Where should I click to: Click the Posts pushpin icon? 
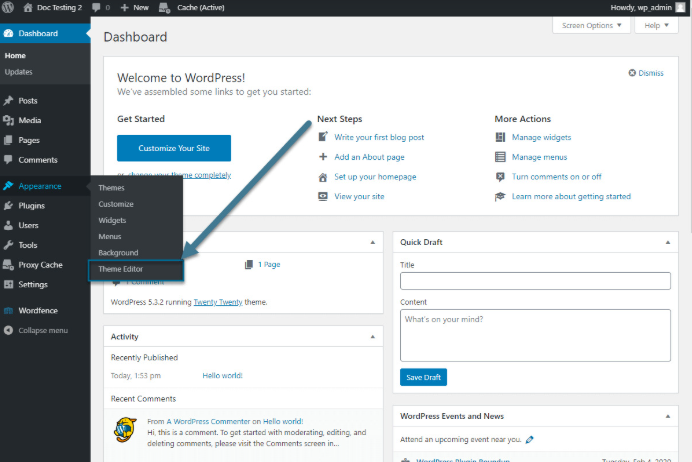pyautogui.click(x=8, y=101)
